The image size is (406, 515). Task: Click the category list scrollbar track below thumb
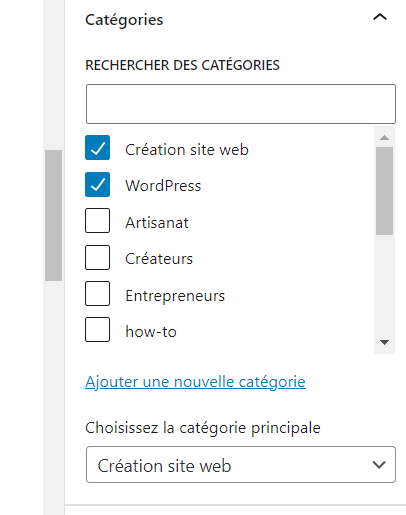[384, 287]
